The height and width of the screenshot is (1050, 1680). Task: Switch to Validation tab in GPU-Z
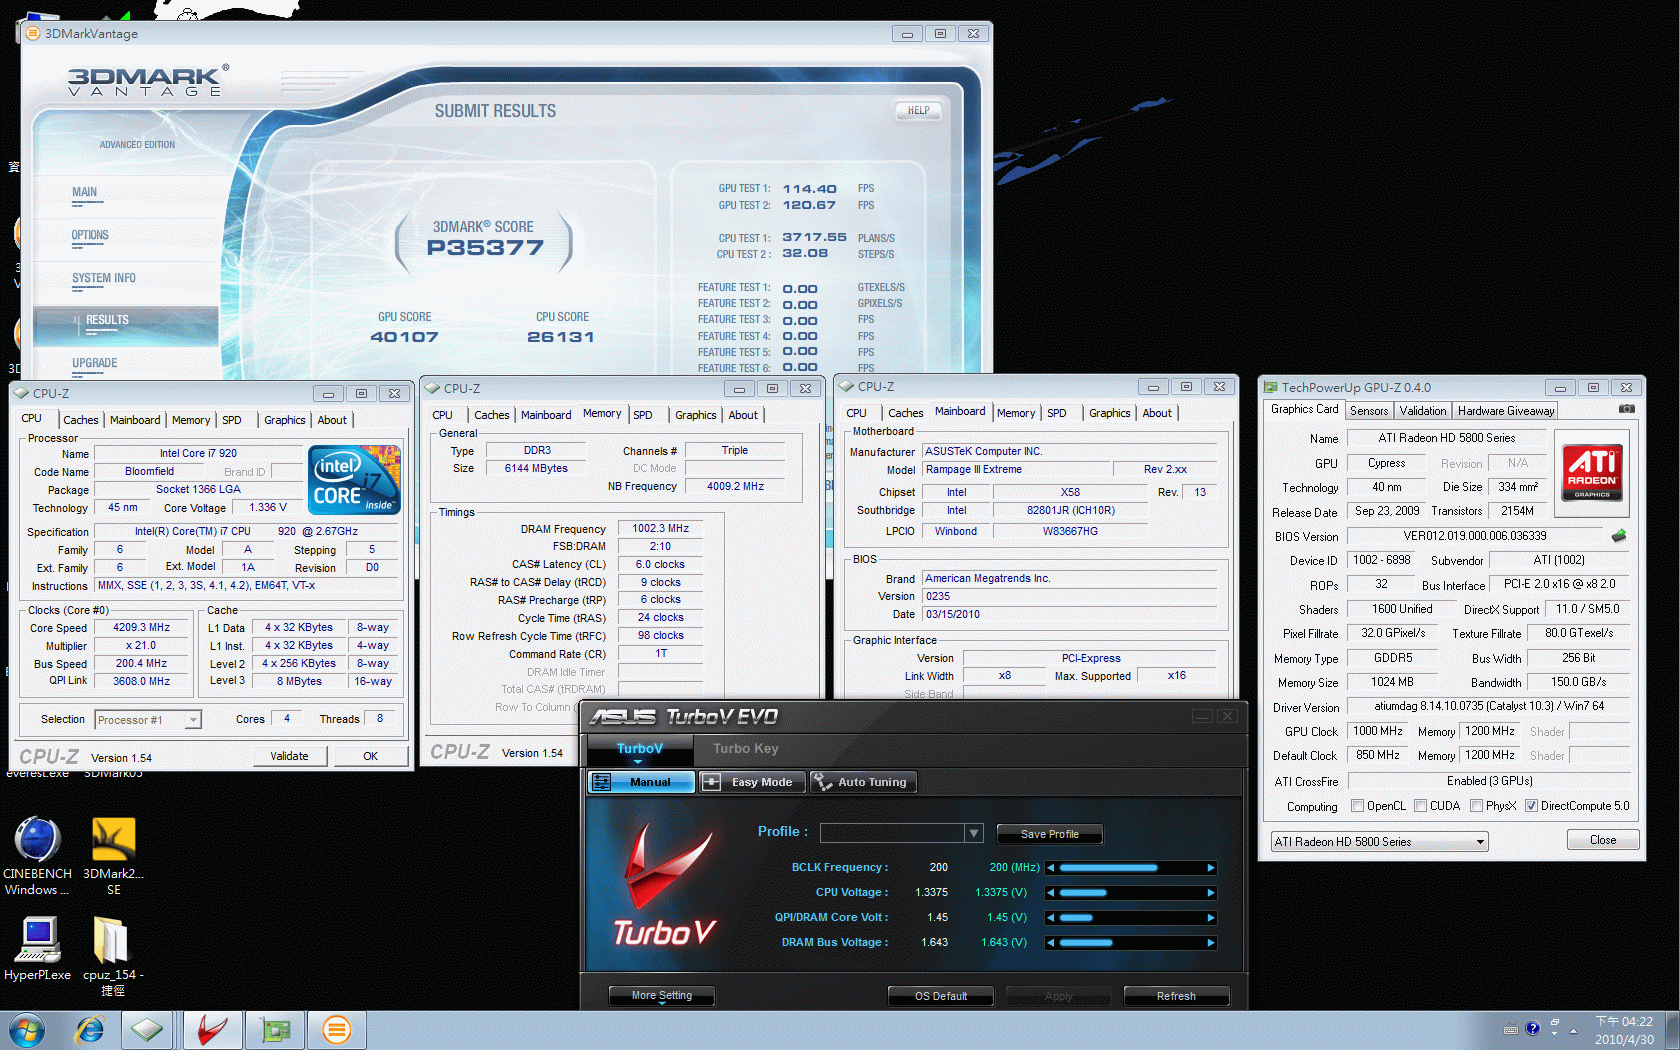point(1423,411)
